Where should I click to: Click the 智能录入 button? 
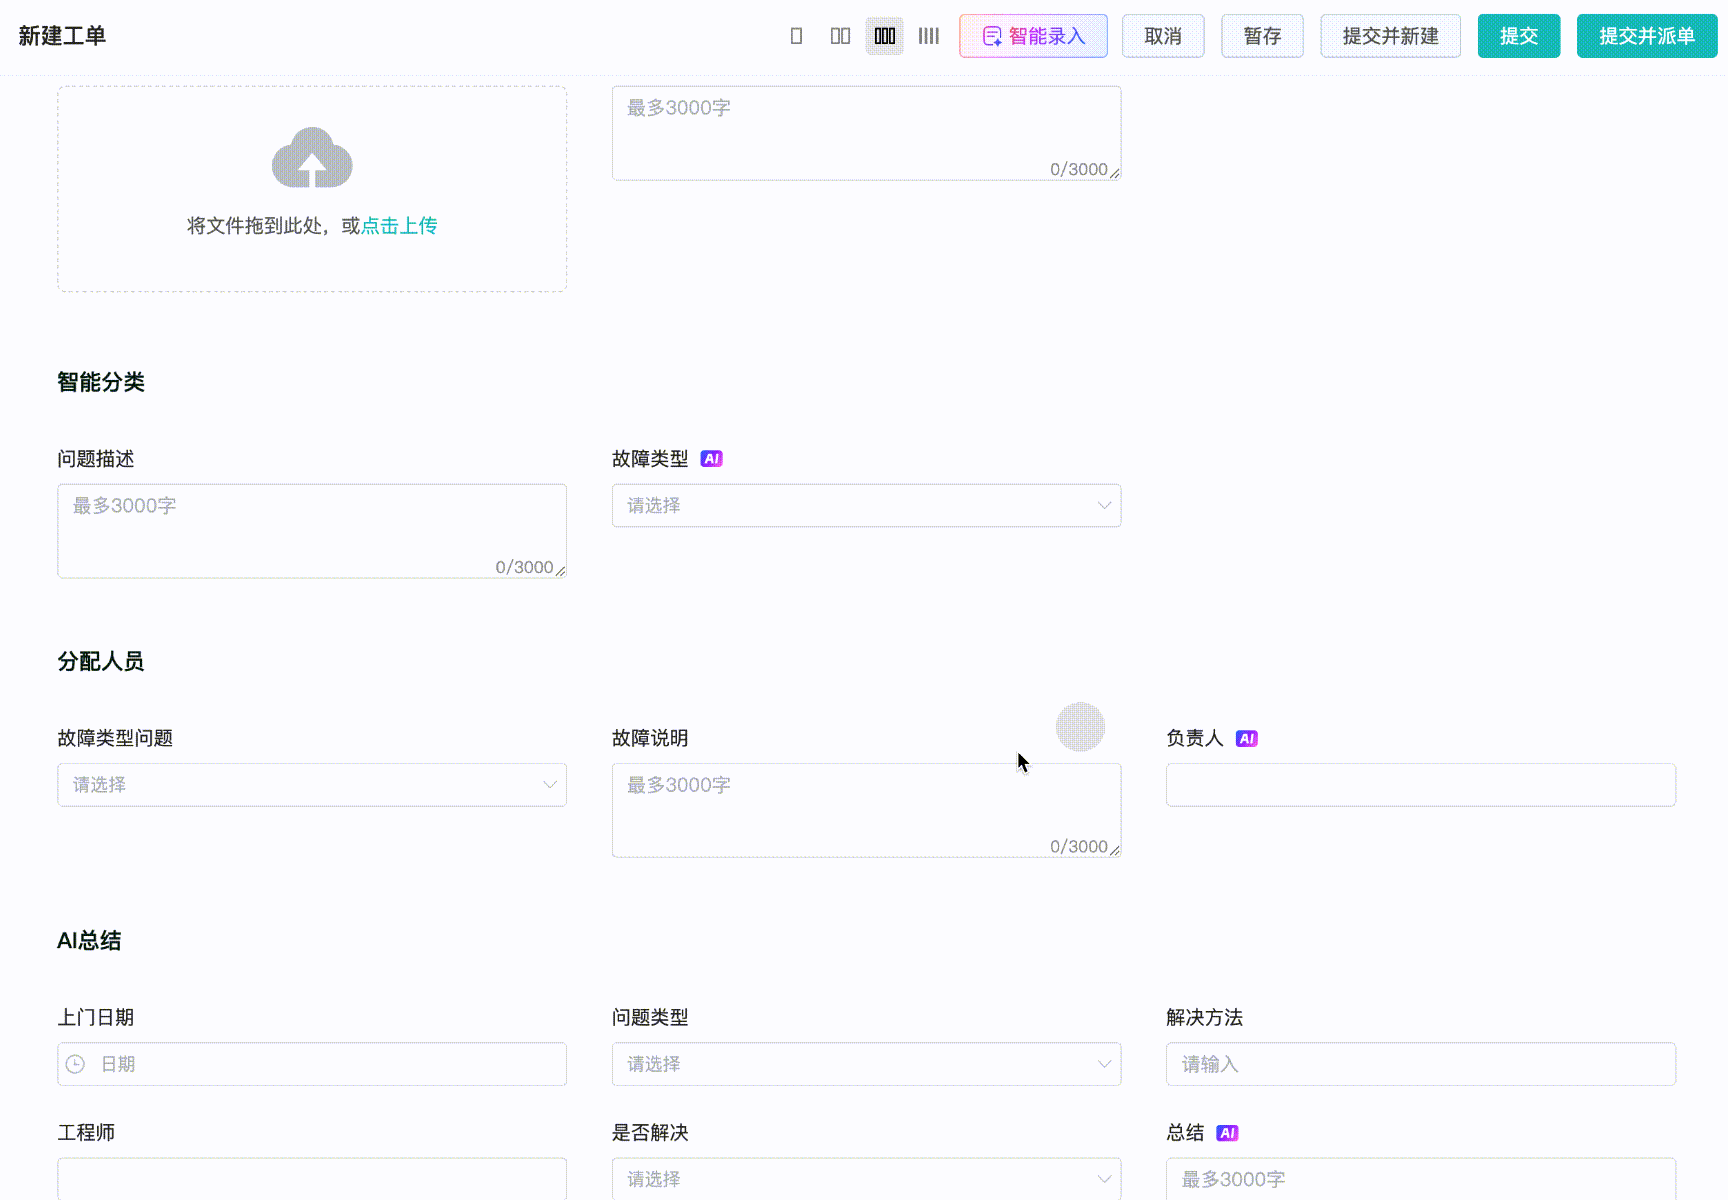point(1033,36)
